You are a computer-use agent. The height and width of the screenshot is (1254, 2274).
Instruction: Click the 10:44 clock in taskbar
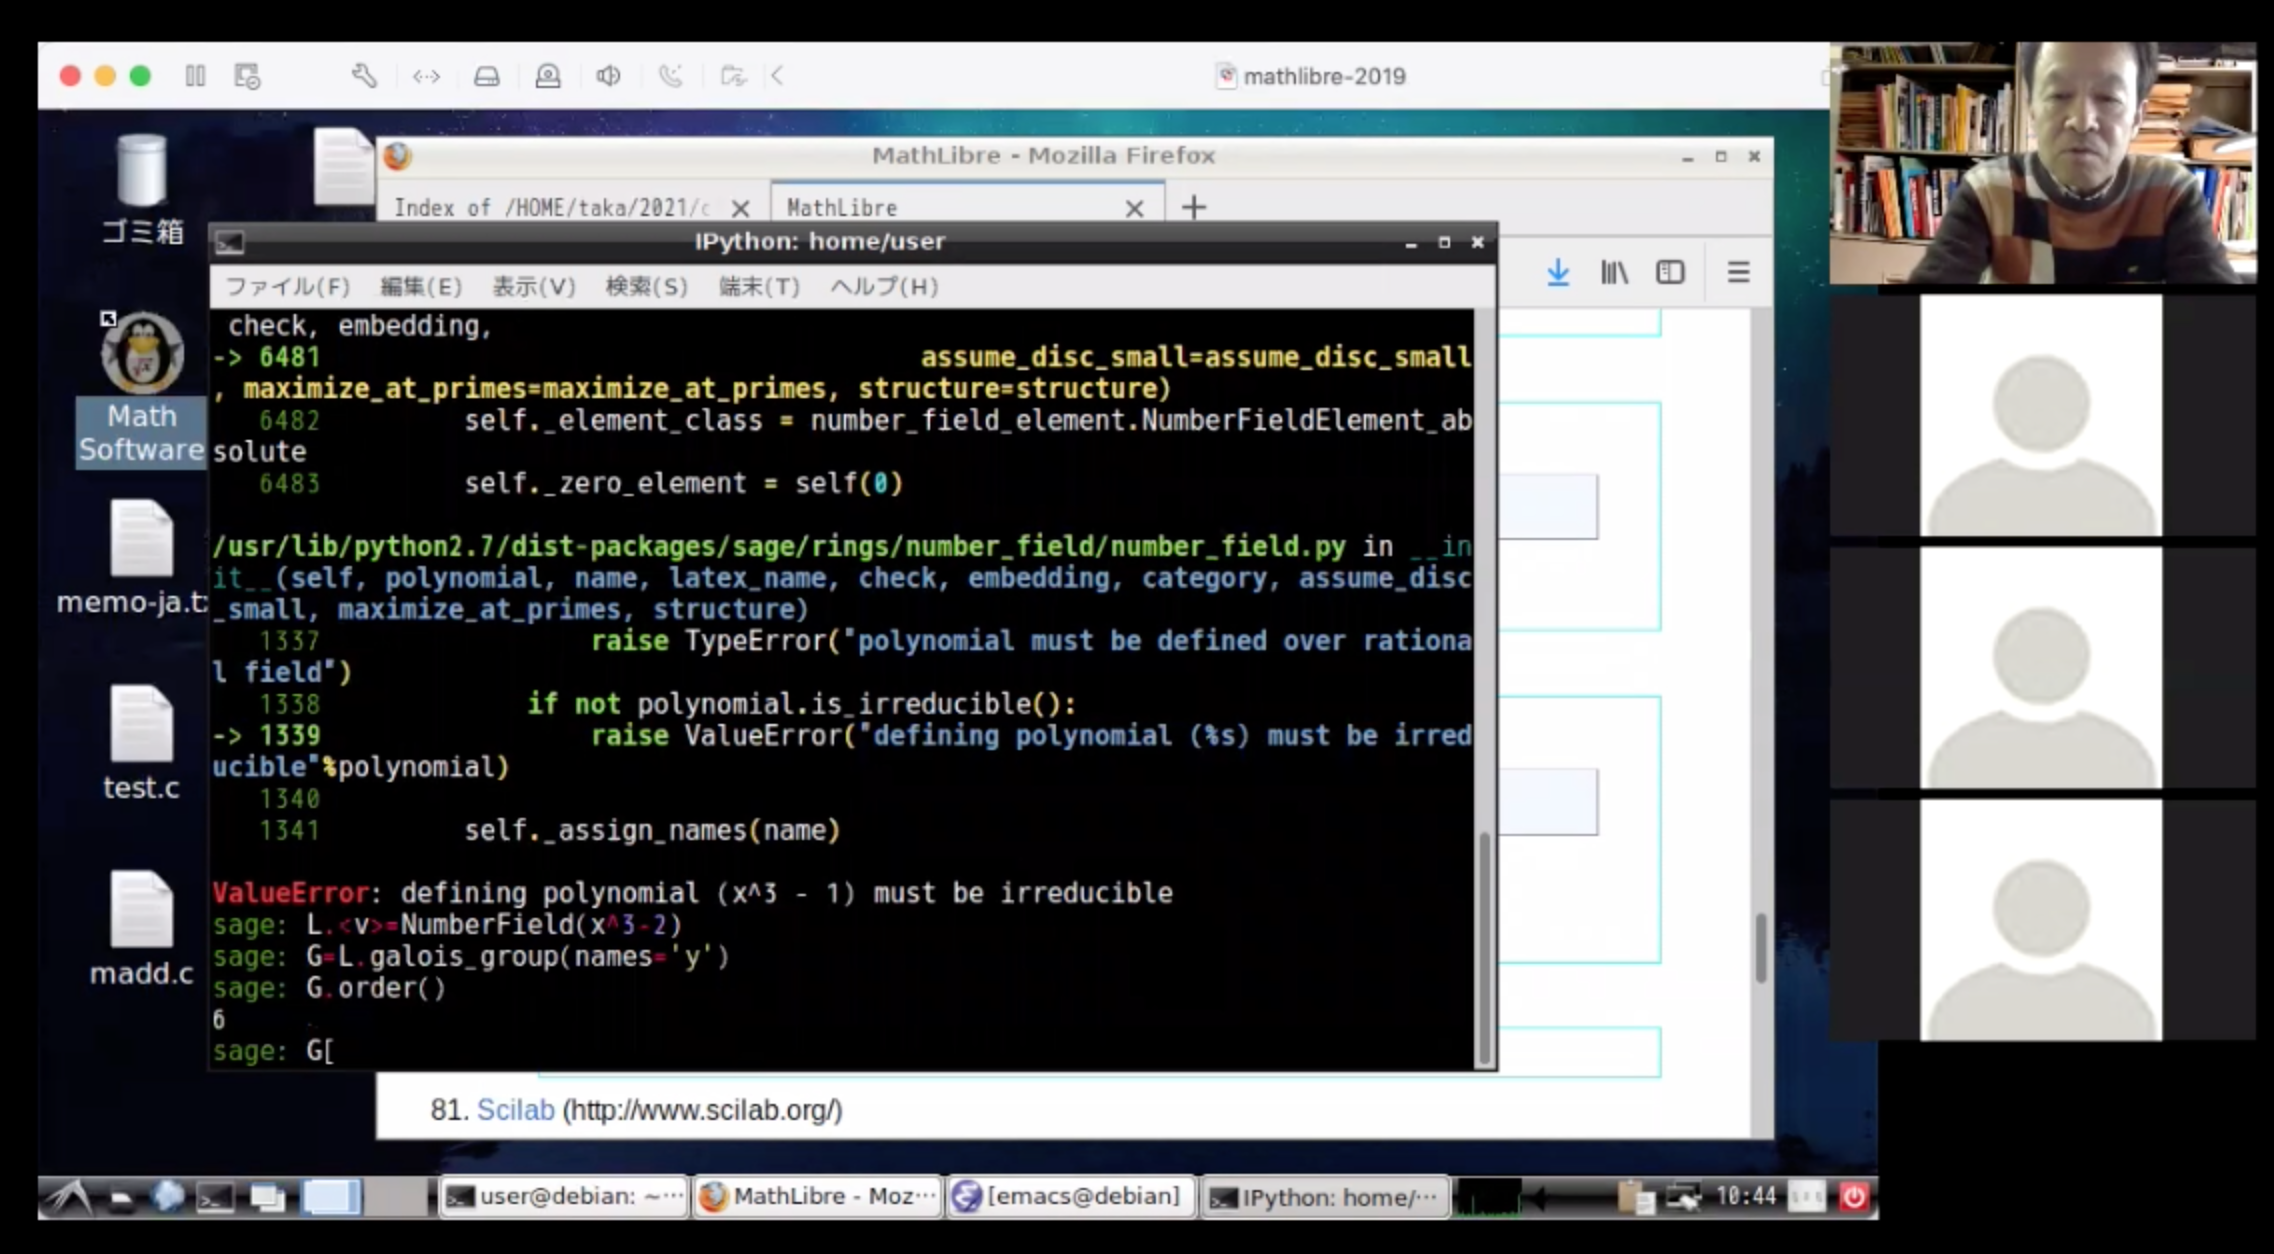tap(1746, 1196)
